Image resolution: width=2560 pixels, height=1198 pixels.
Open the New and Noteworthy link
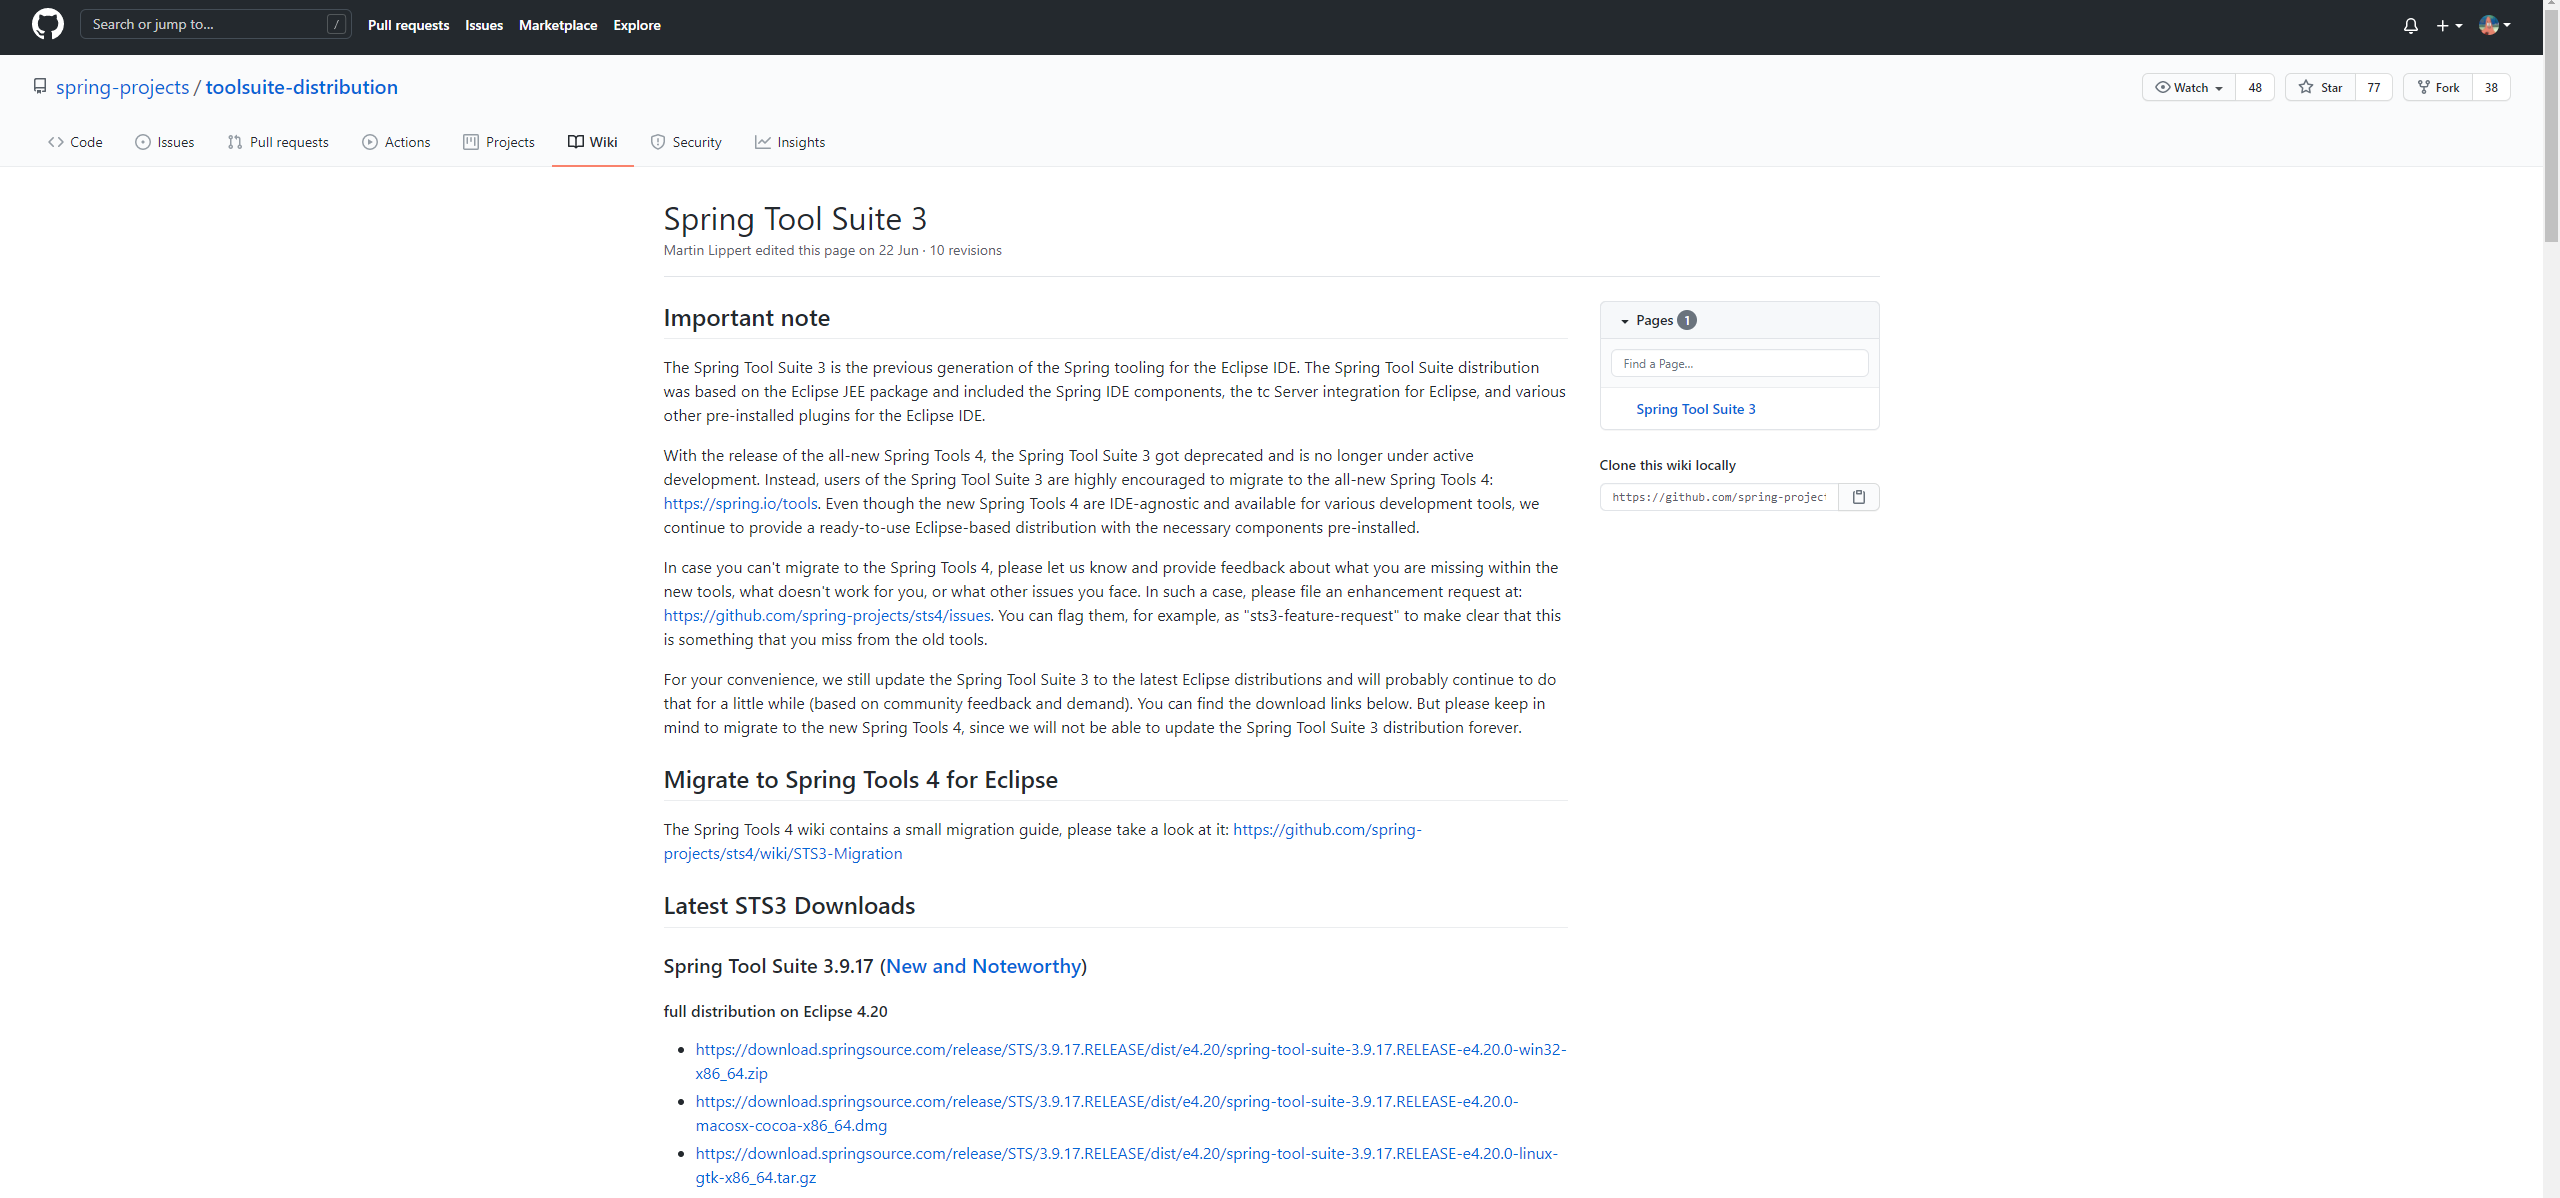[x=983, y=966]
